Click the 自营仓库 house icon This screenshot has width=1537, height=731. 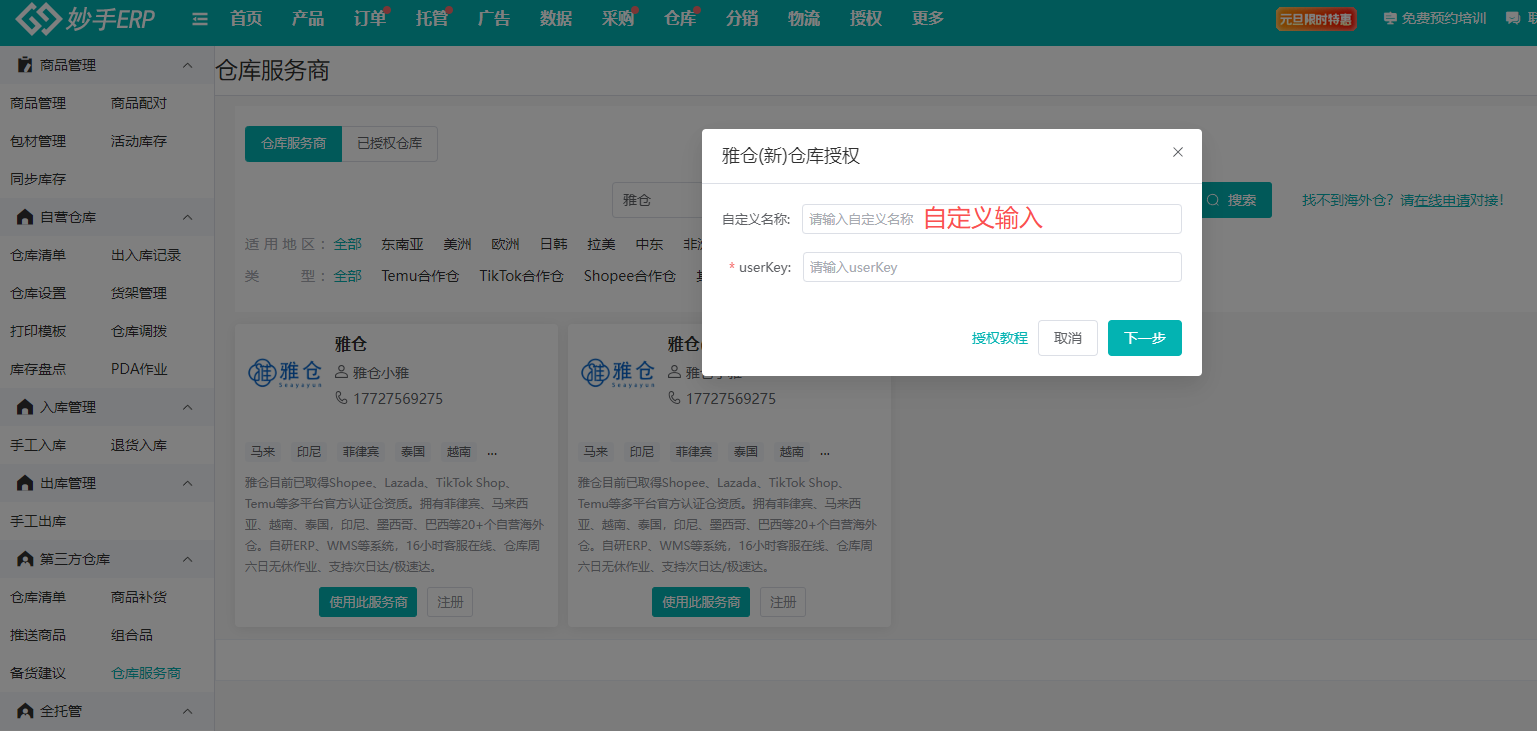coord(26,217)
